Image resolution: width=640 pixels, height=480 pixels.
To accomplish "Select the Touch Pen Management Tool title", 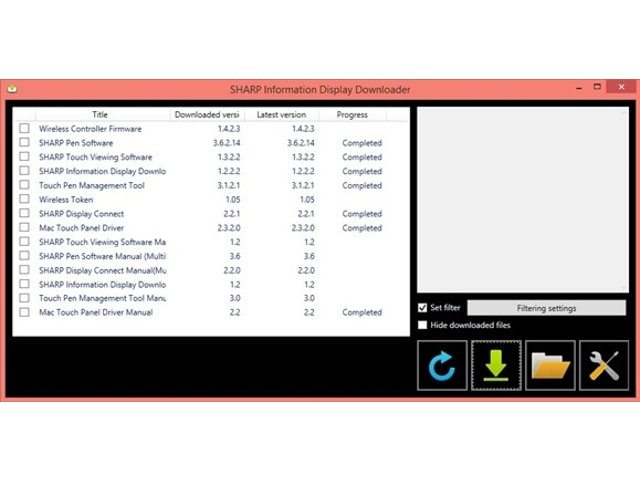I will click(92, 185).
